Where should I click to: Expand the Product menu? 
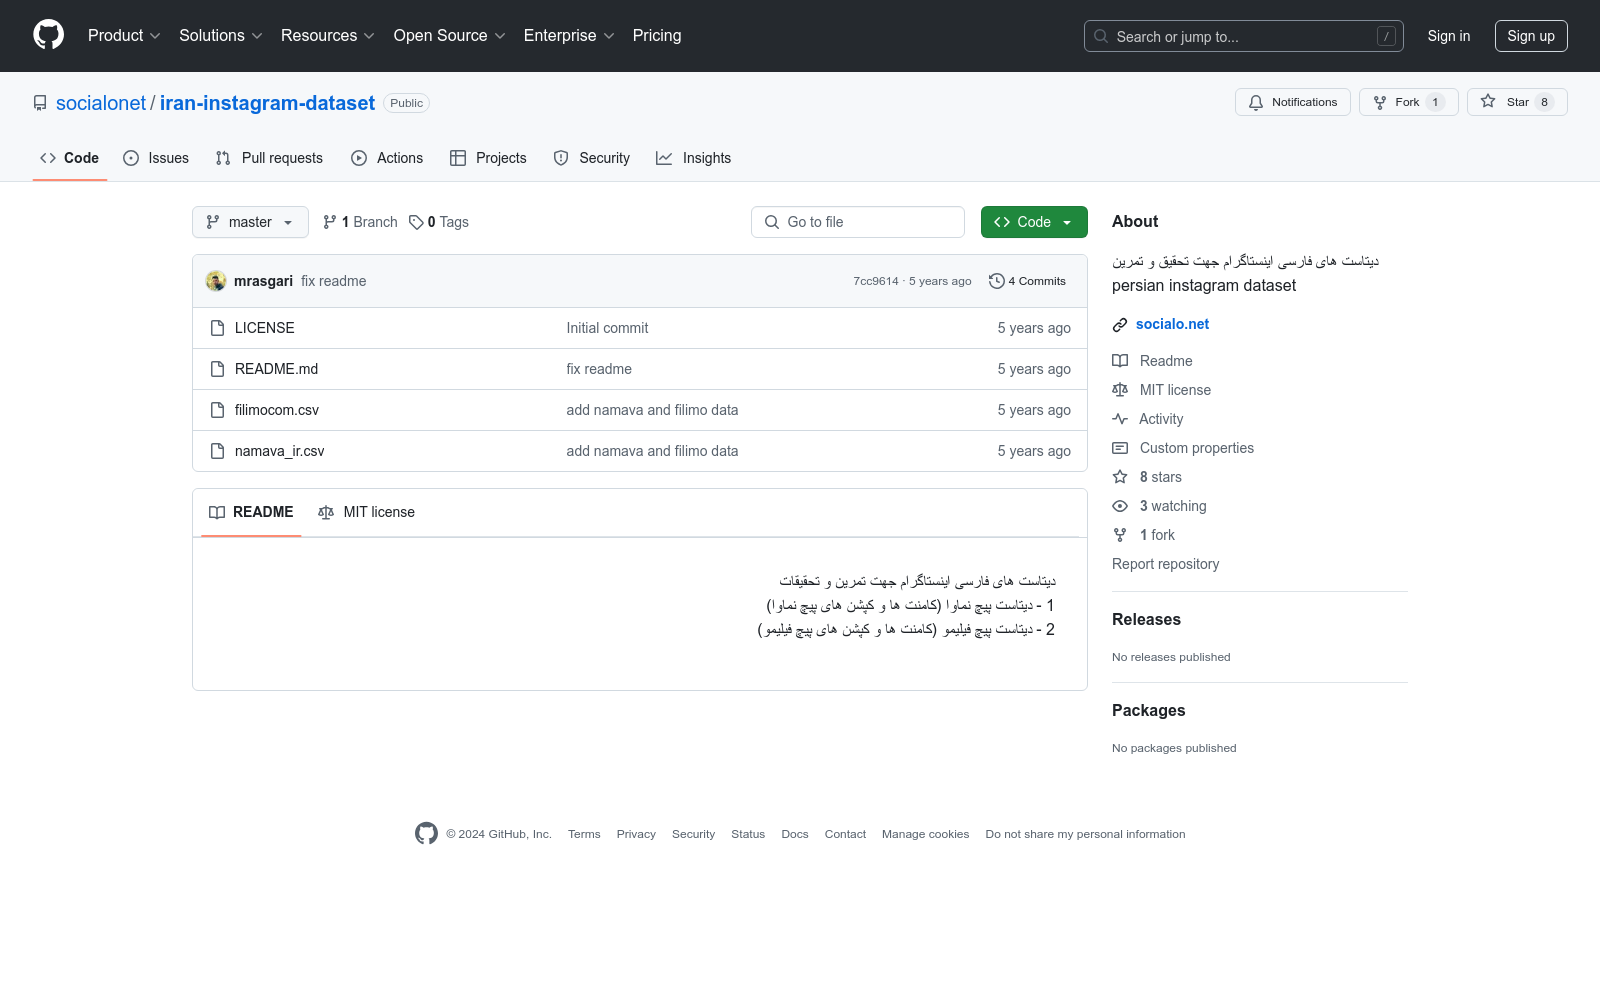coord(124,35)
